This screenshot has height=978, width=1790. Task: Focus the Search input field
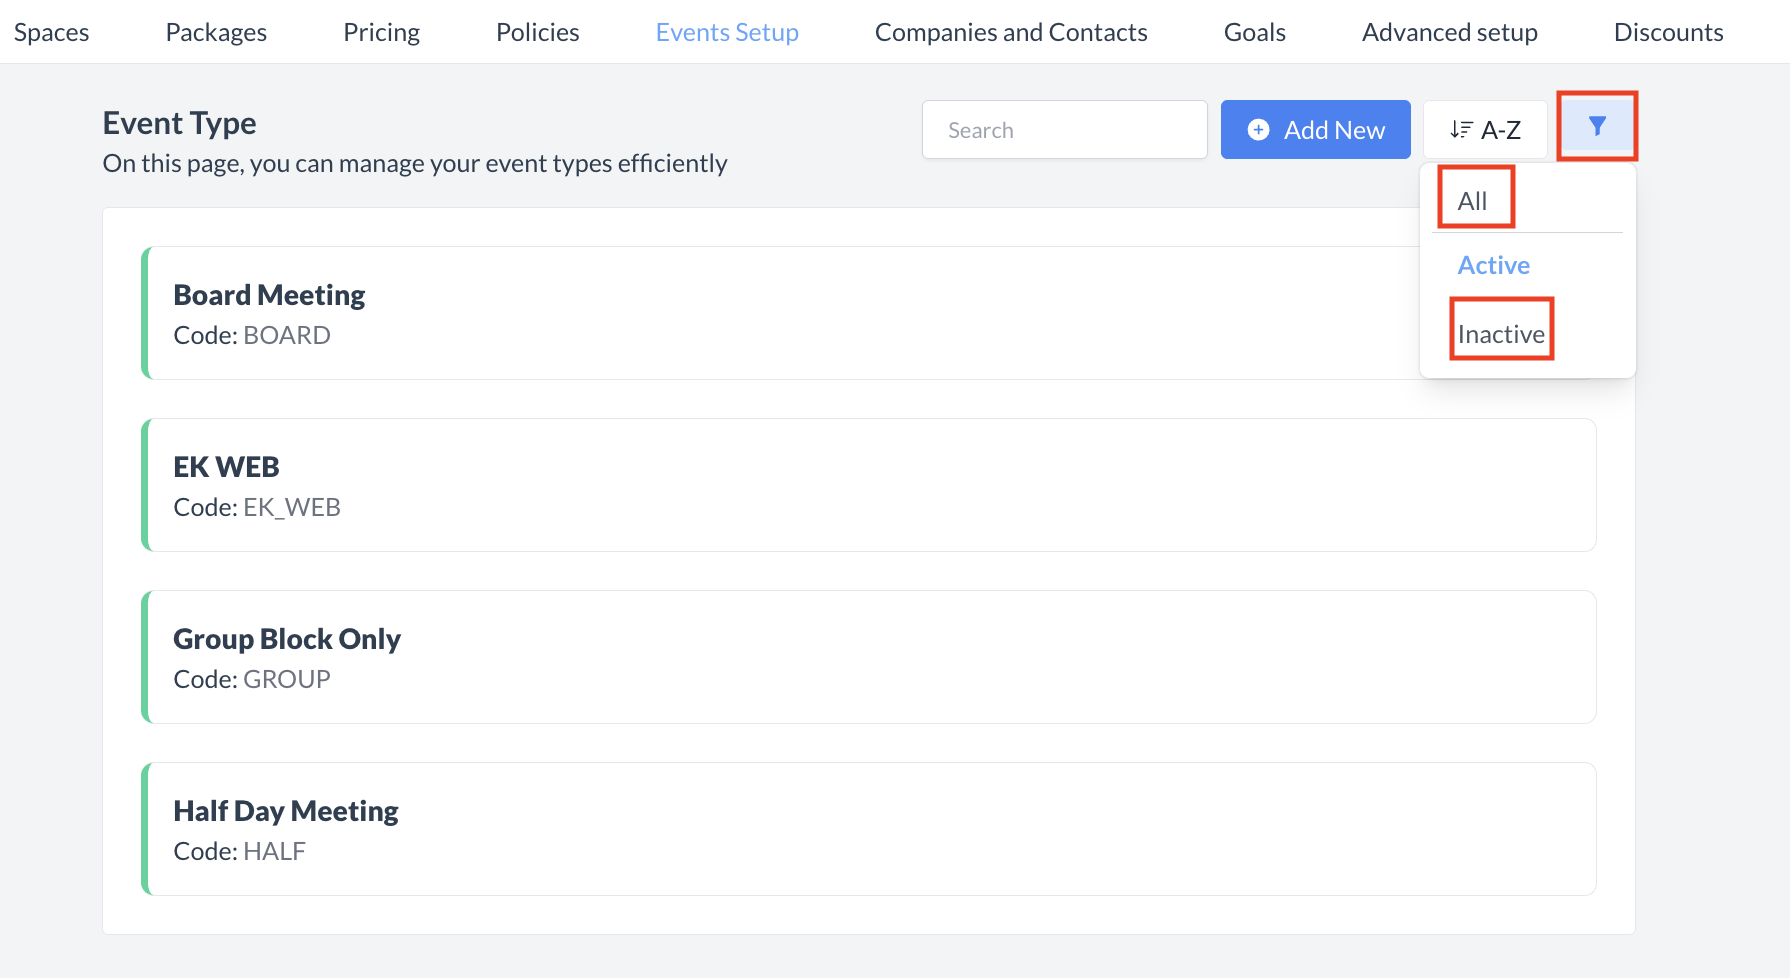pyautogui.click(x=1064, y=130)
